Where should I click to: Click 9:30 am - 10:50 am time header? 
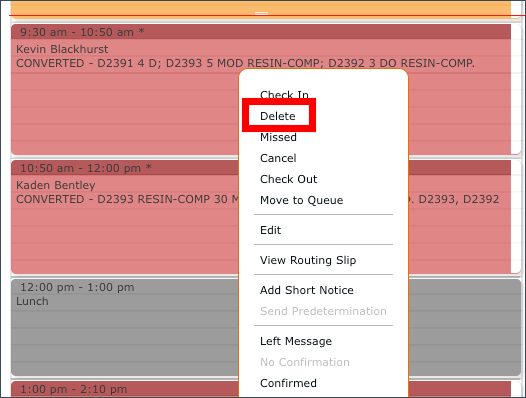82,32
